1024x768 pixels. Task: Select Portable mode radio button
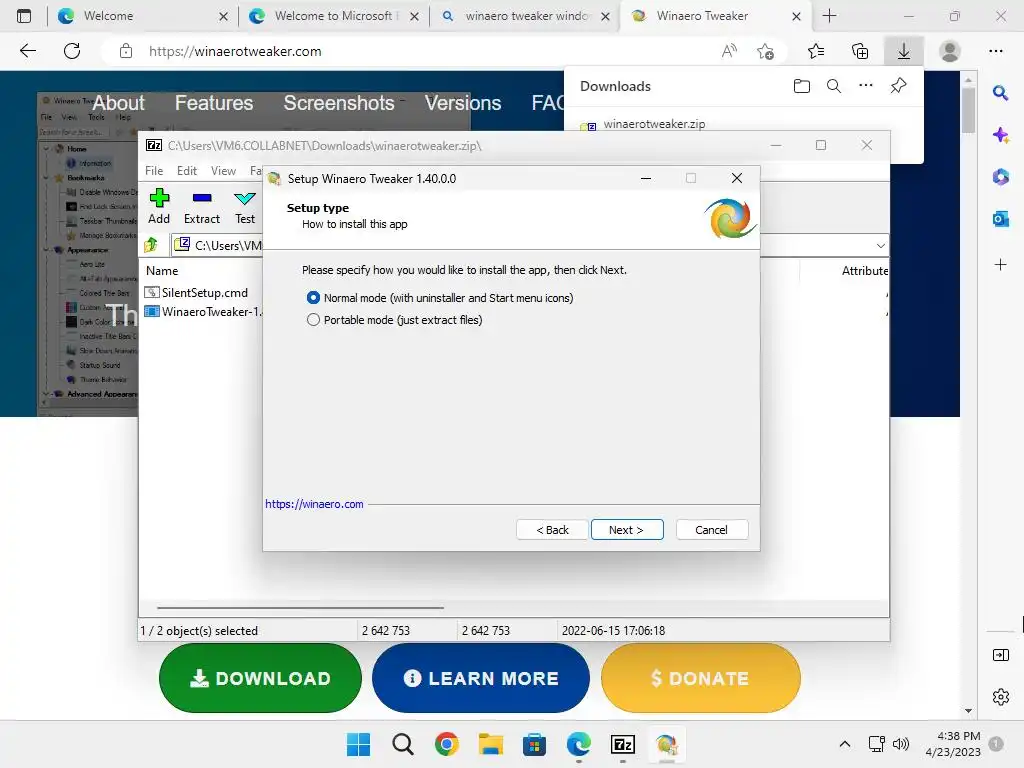tap(313, 320)
